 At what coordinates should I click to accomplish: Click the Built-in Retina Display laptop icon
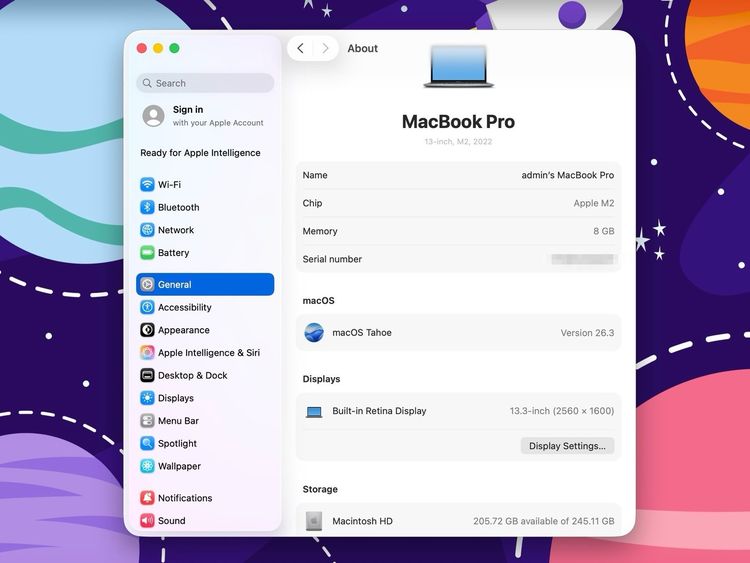coord(314,411)
